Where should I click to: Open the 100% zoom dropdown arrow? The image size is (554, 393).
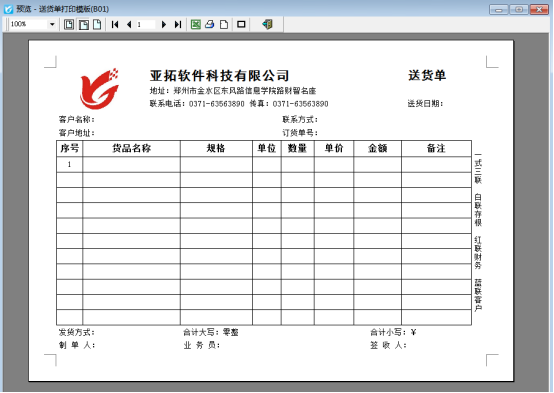click(x=52, y=24)
